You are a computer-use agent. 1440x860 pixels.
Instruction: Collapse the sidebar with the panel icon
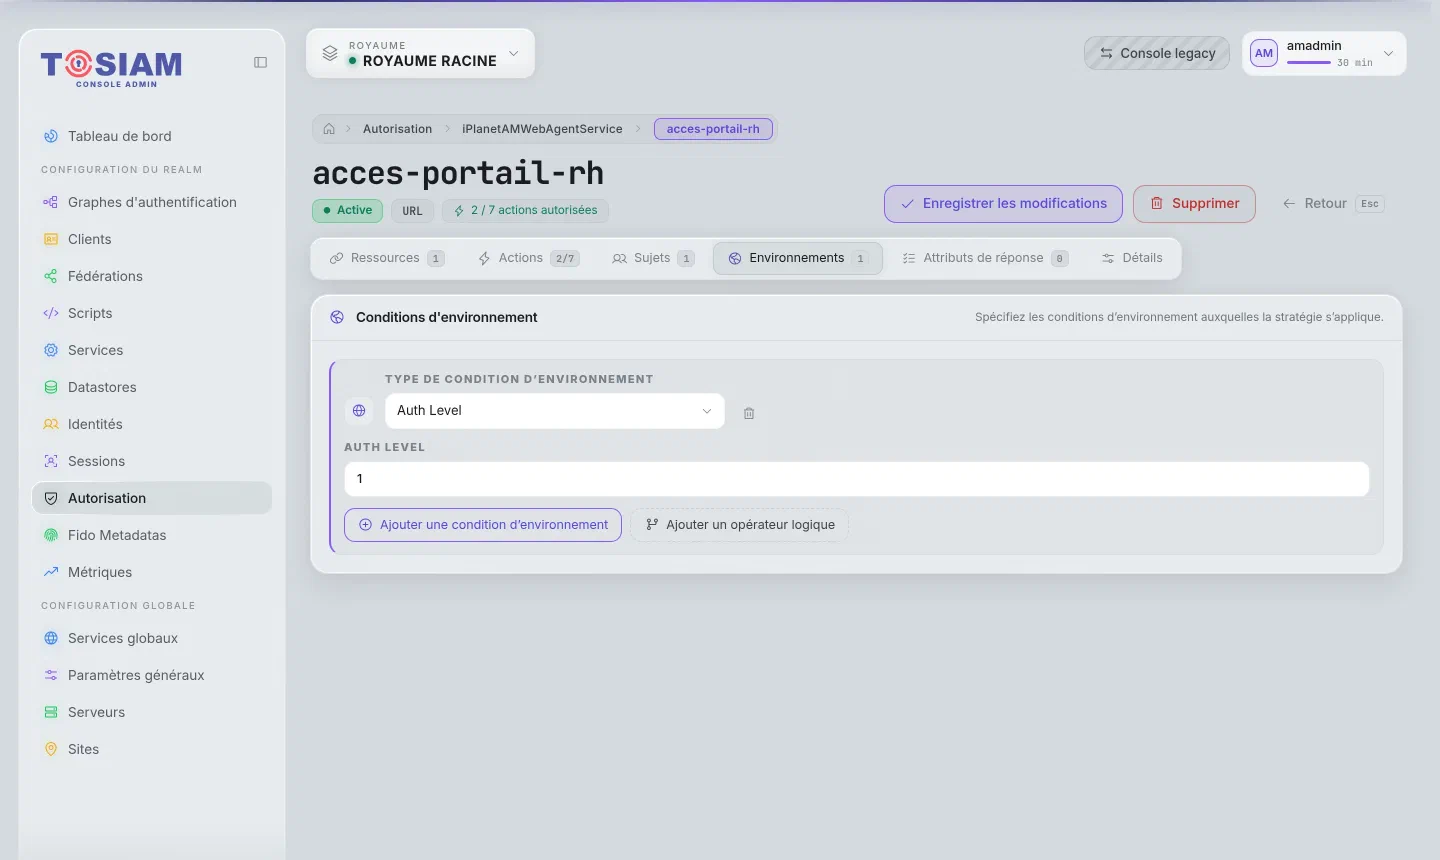pyautogui.click(x=260, y=62)
